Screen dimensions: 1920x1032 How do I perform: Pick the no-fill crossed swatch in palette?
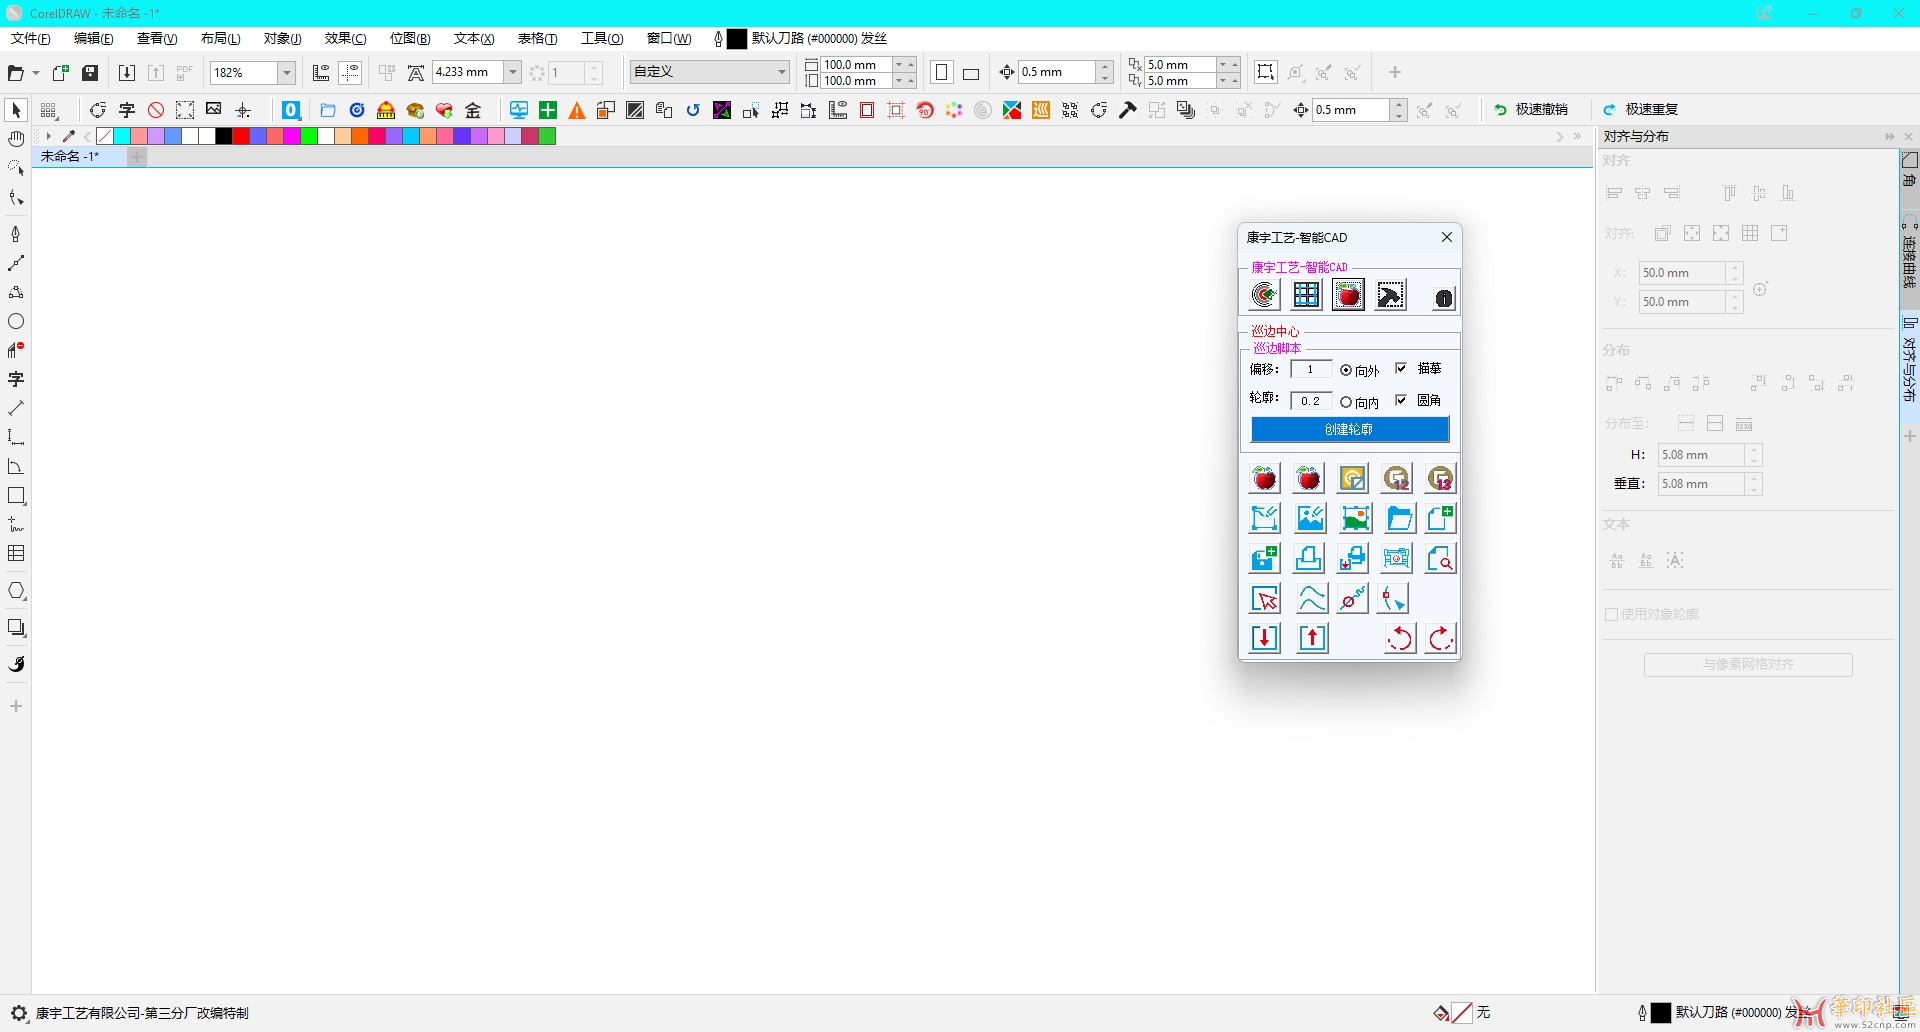tap(105, 136)
